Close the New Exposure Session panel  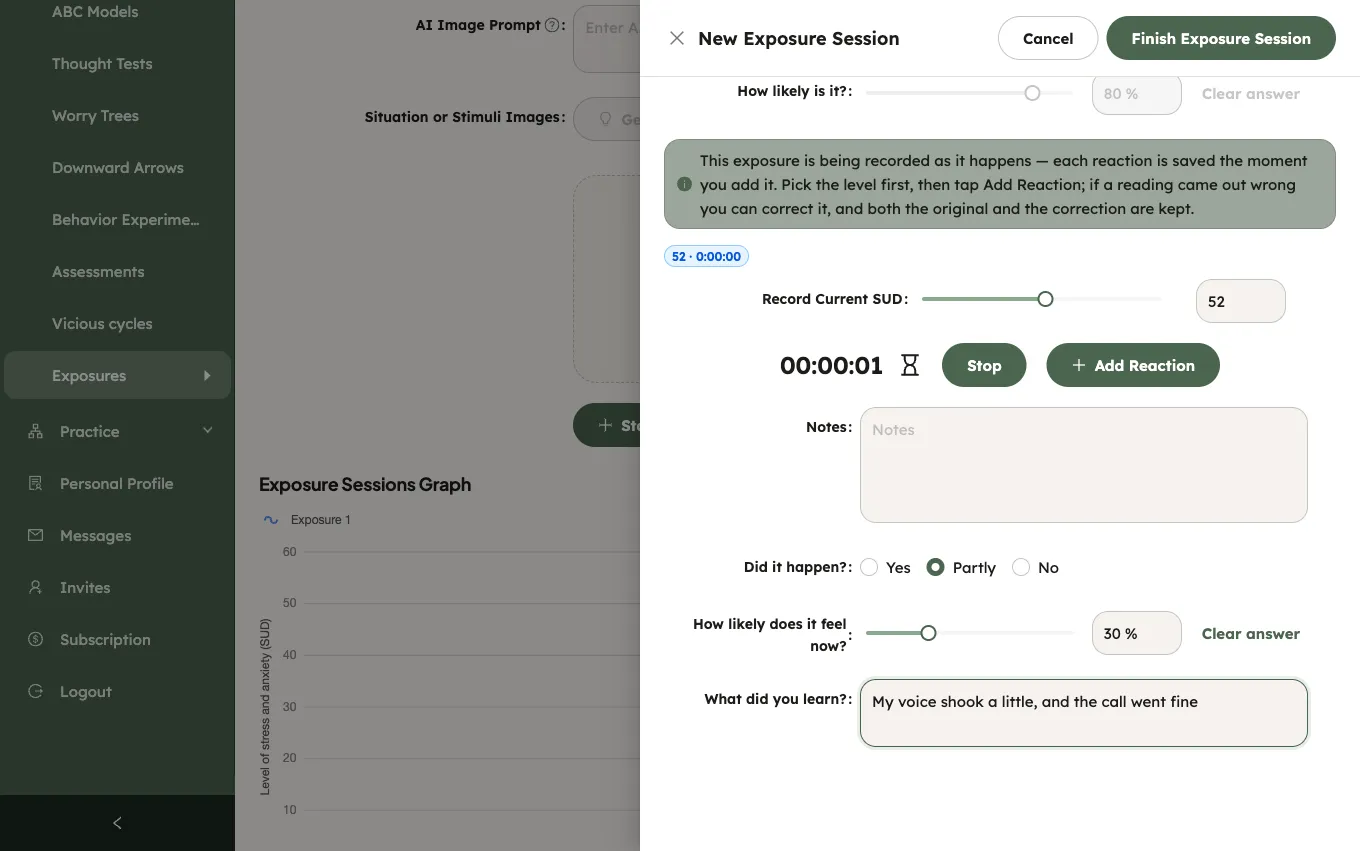pos(677,38)
